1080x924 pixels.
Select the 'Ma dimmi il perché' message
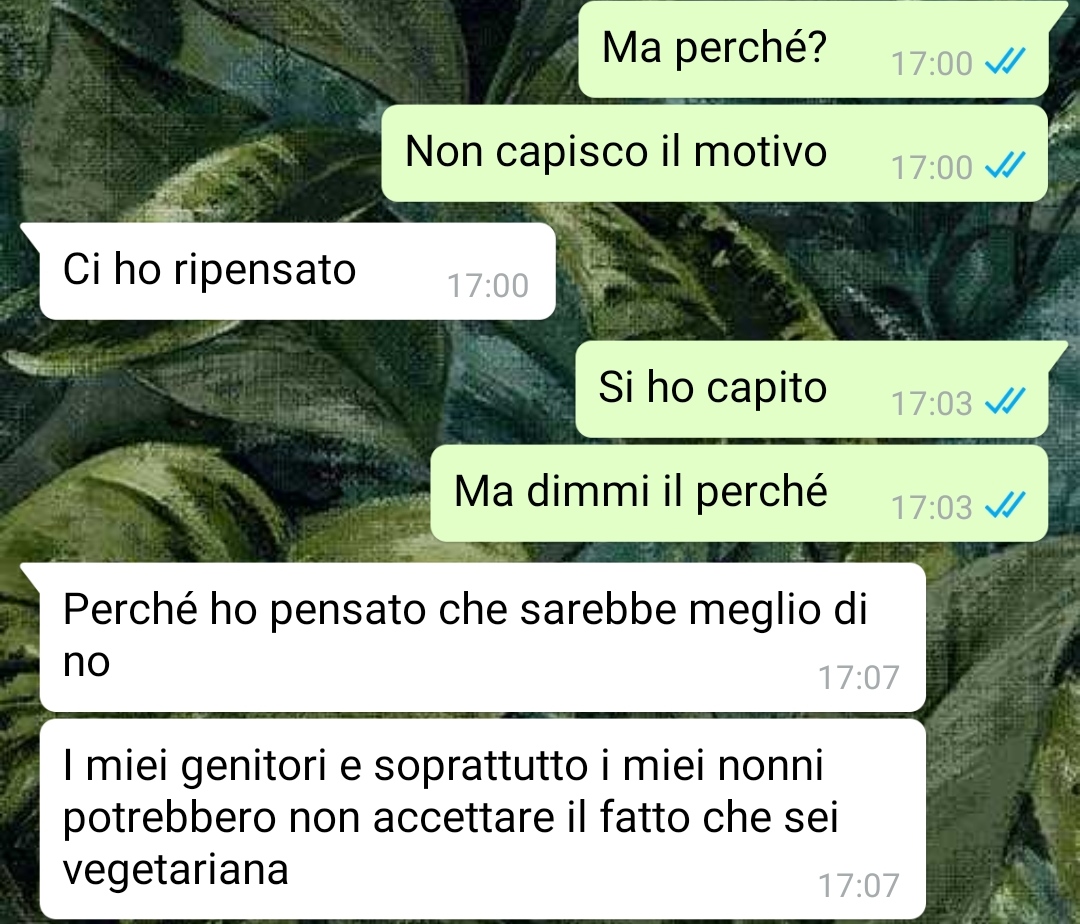click(740, 493)
